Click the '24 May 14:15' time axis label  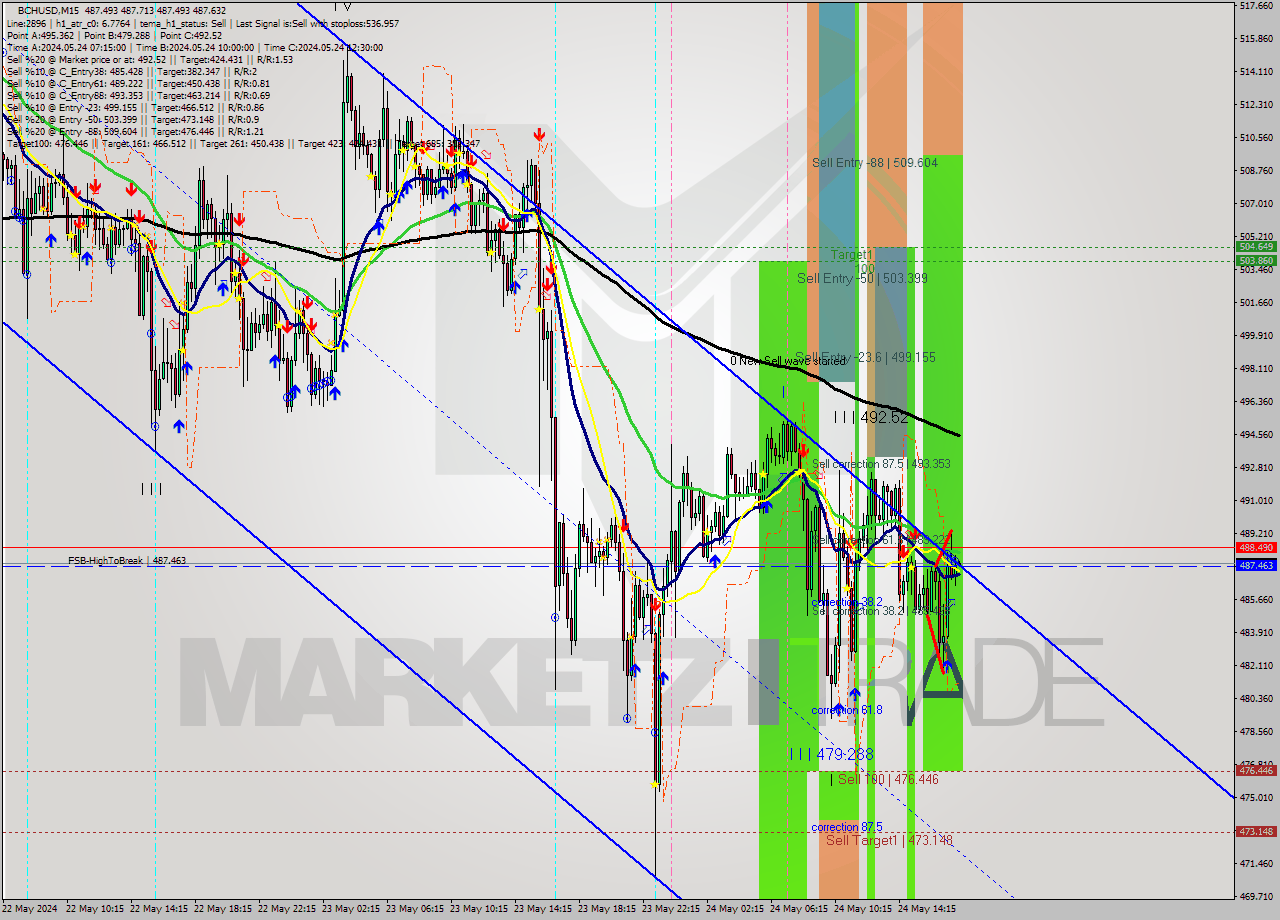point(927,909)
